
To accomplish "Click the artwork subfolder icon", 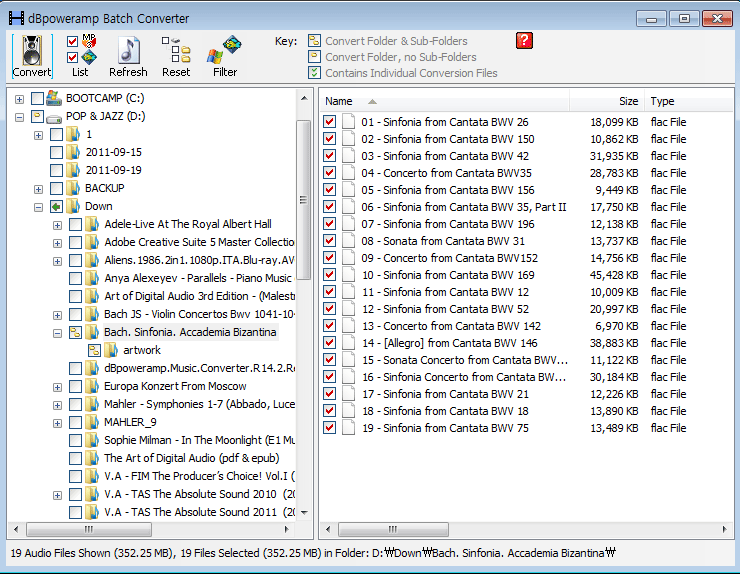I will coord(111,350).
